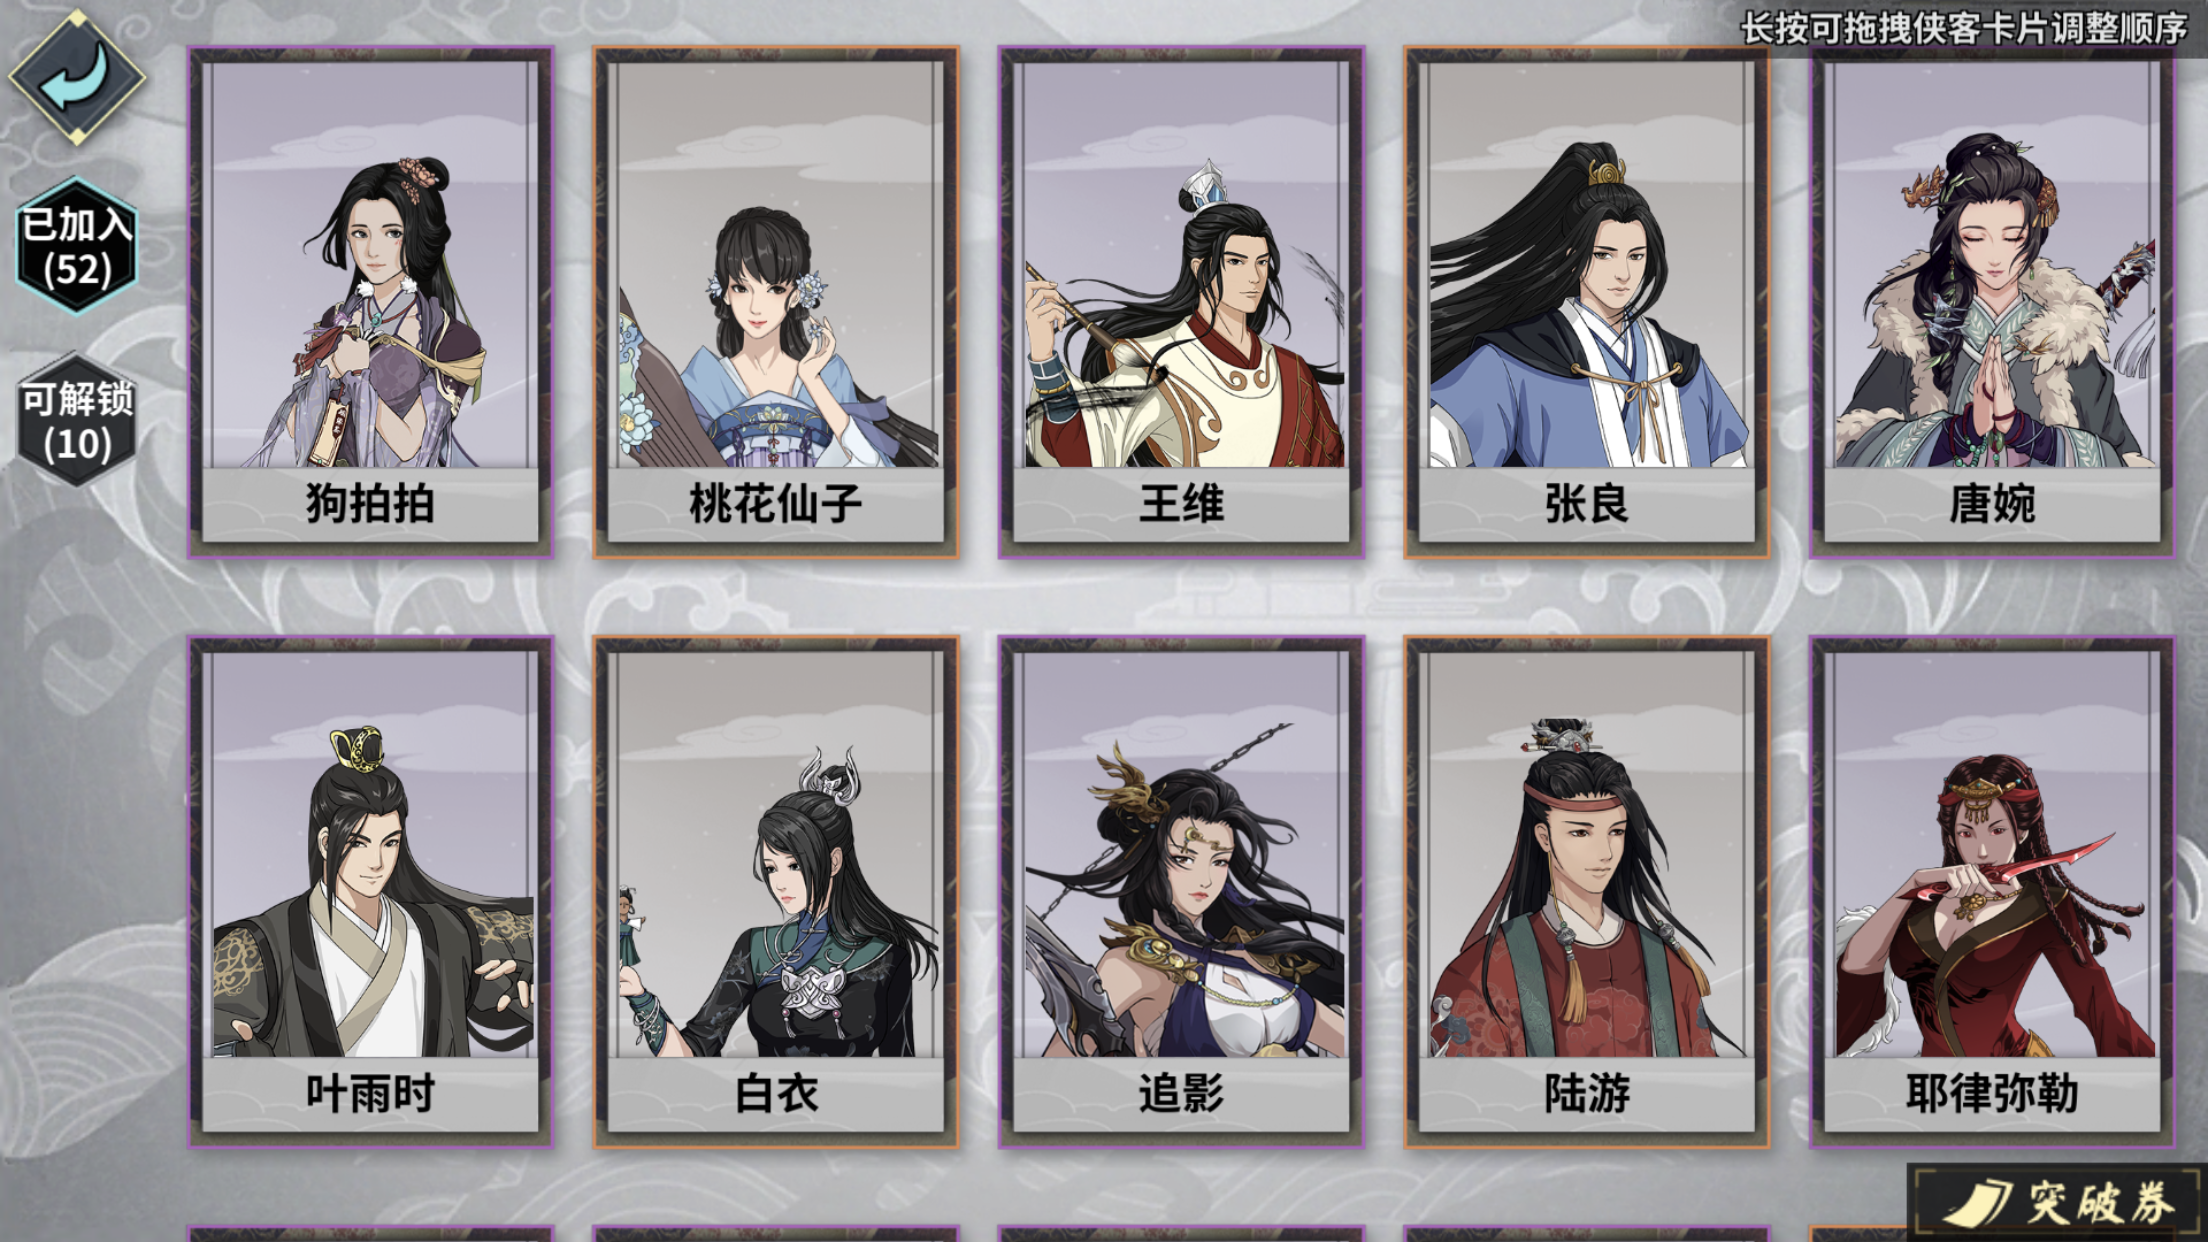This screenshot has width=2208, height=1242.
Task: Switch to the 已加入 (52) tab
Action: [x=77, y=246]
